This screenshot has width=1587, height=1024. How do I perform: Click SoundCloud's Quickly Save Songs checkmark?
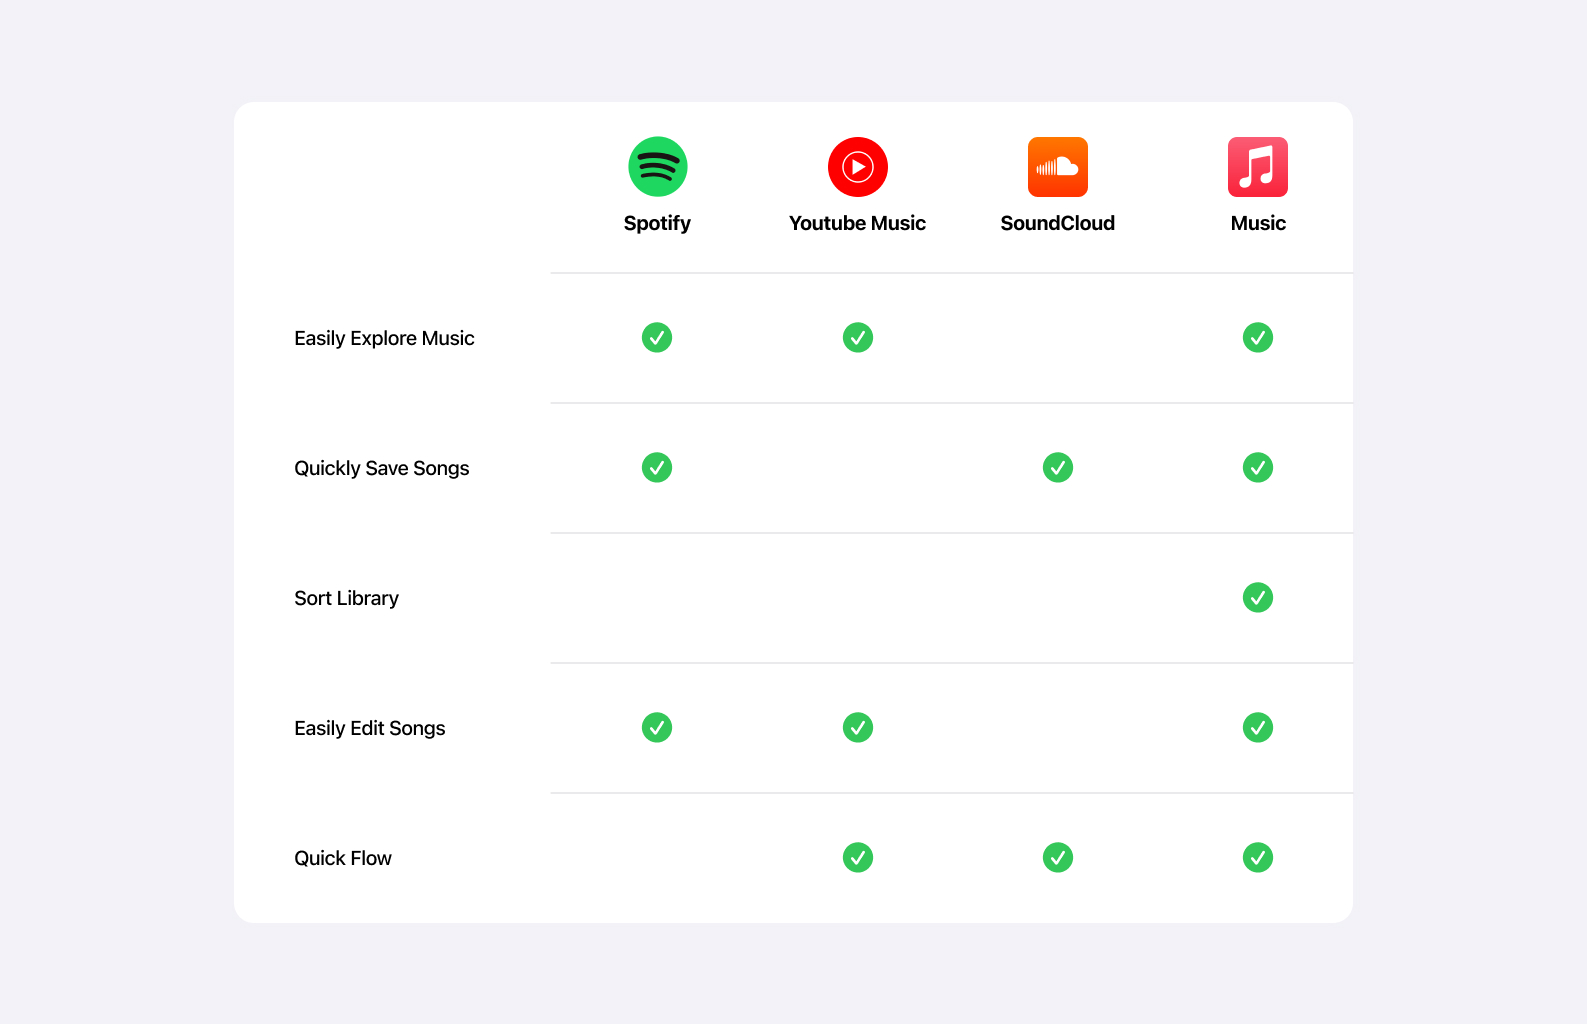pos(1057,468)
